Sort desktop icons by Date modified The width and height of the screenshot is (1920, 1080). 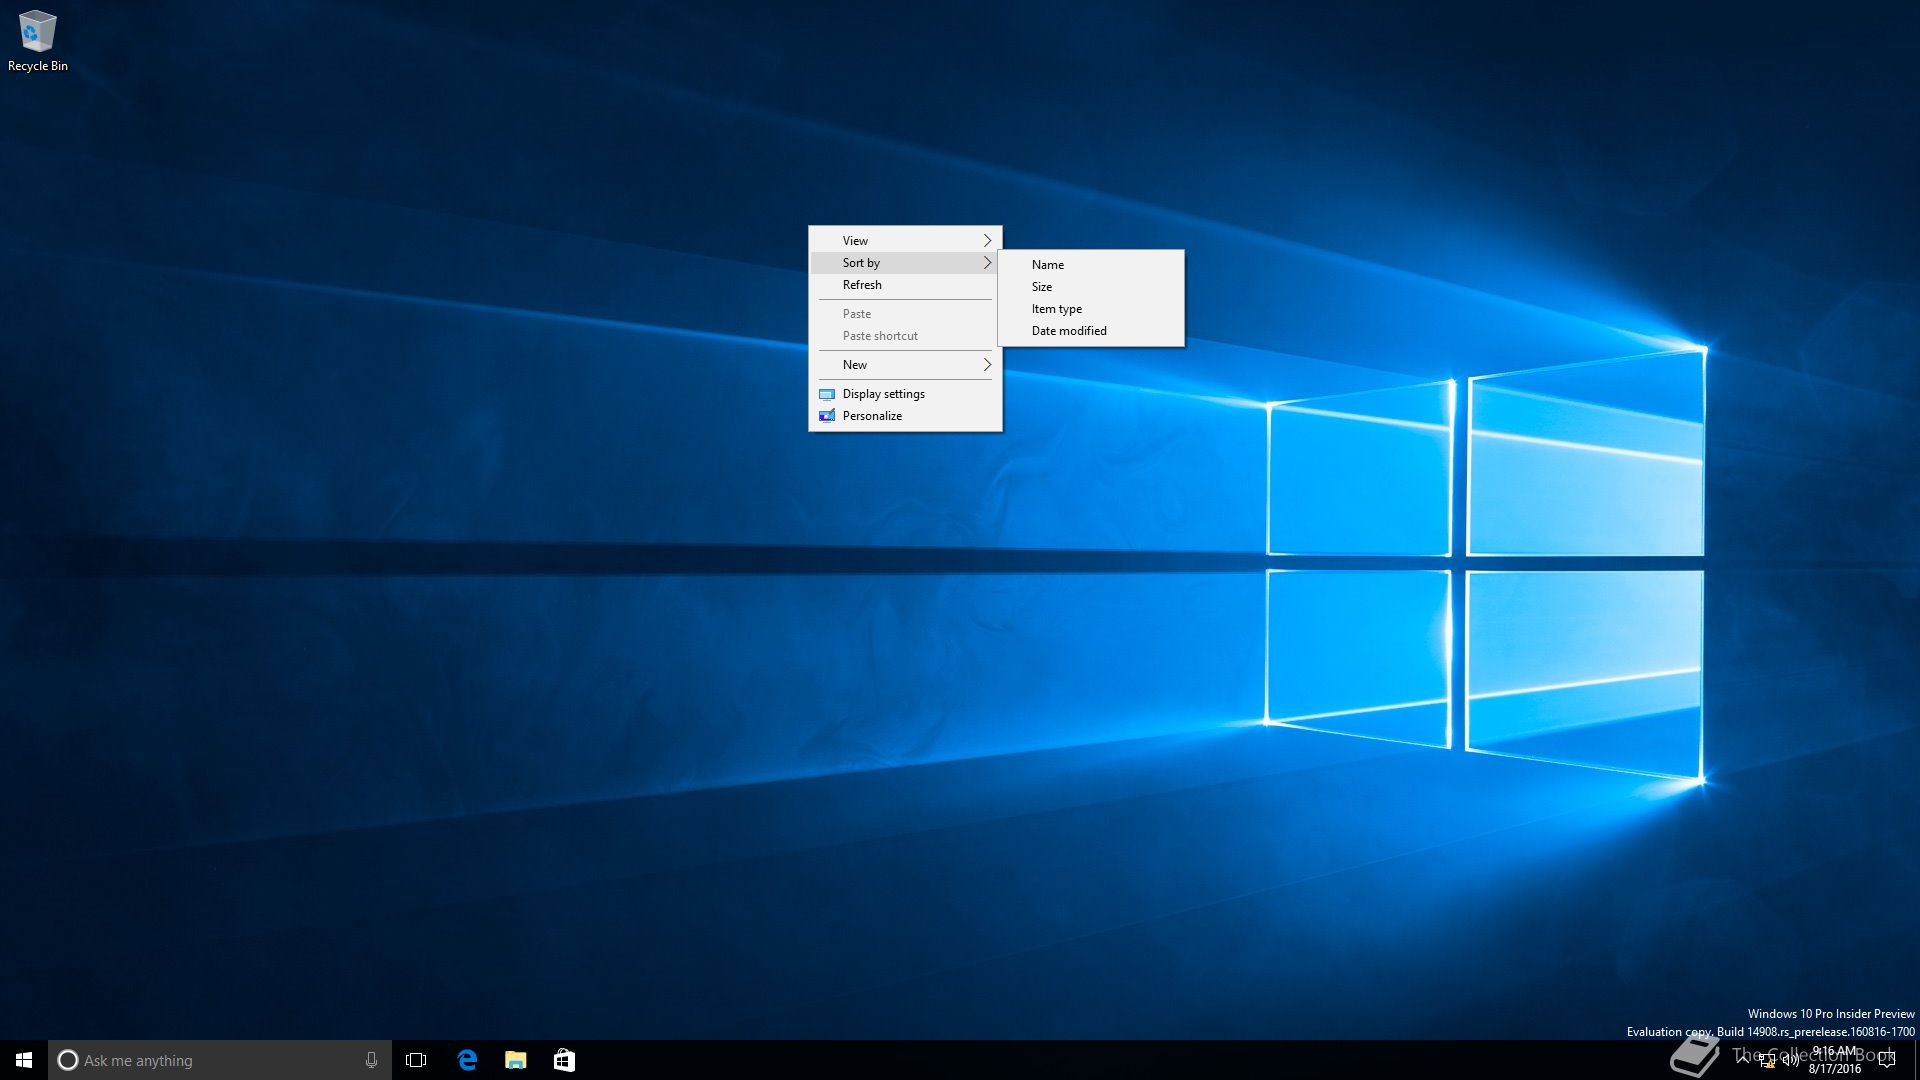tap(1091, 330)
